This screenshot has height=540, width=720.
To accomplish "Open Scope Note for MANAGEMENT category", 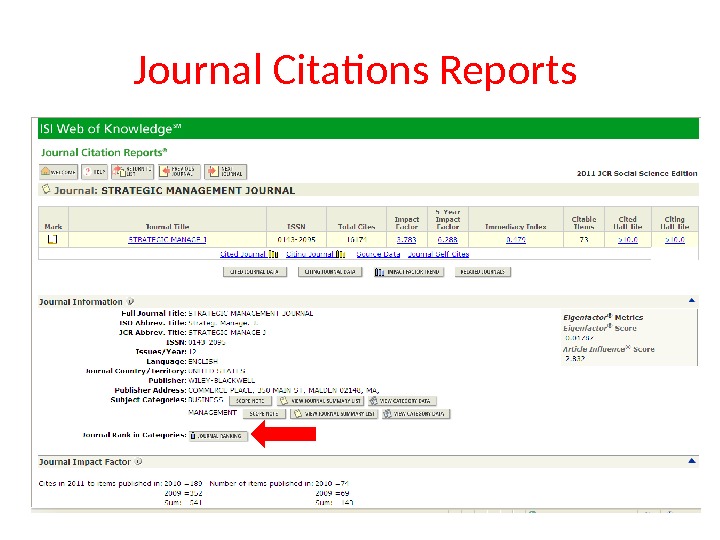I will (264, 414).
